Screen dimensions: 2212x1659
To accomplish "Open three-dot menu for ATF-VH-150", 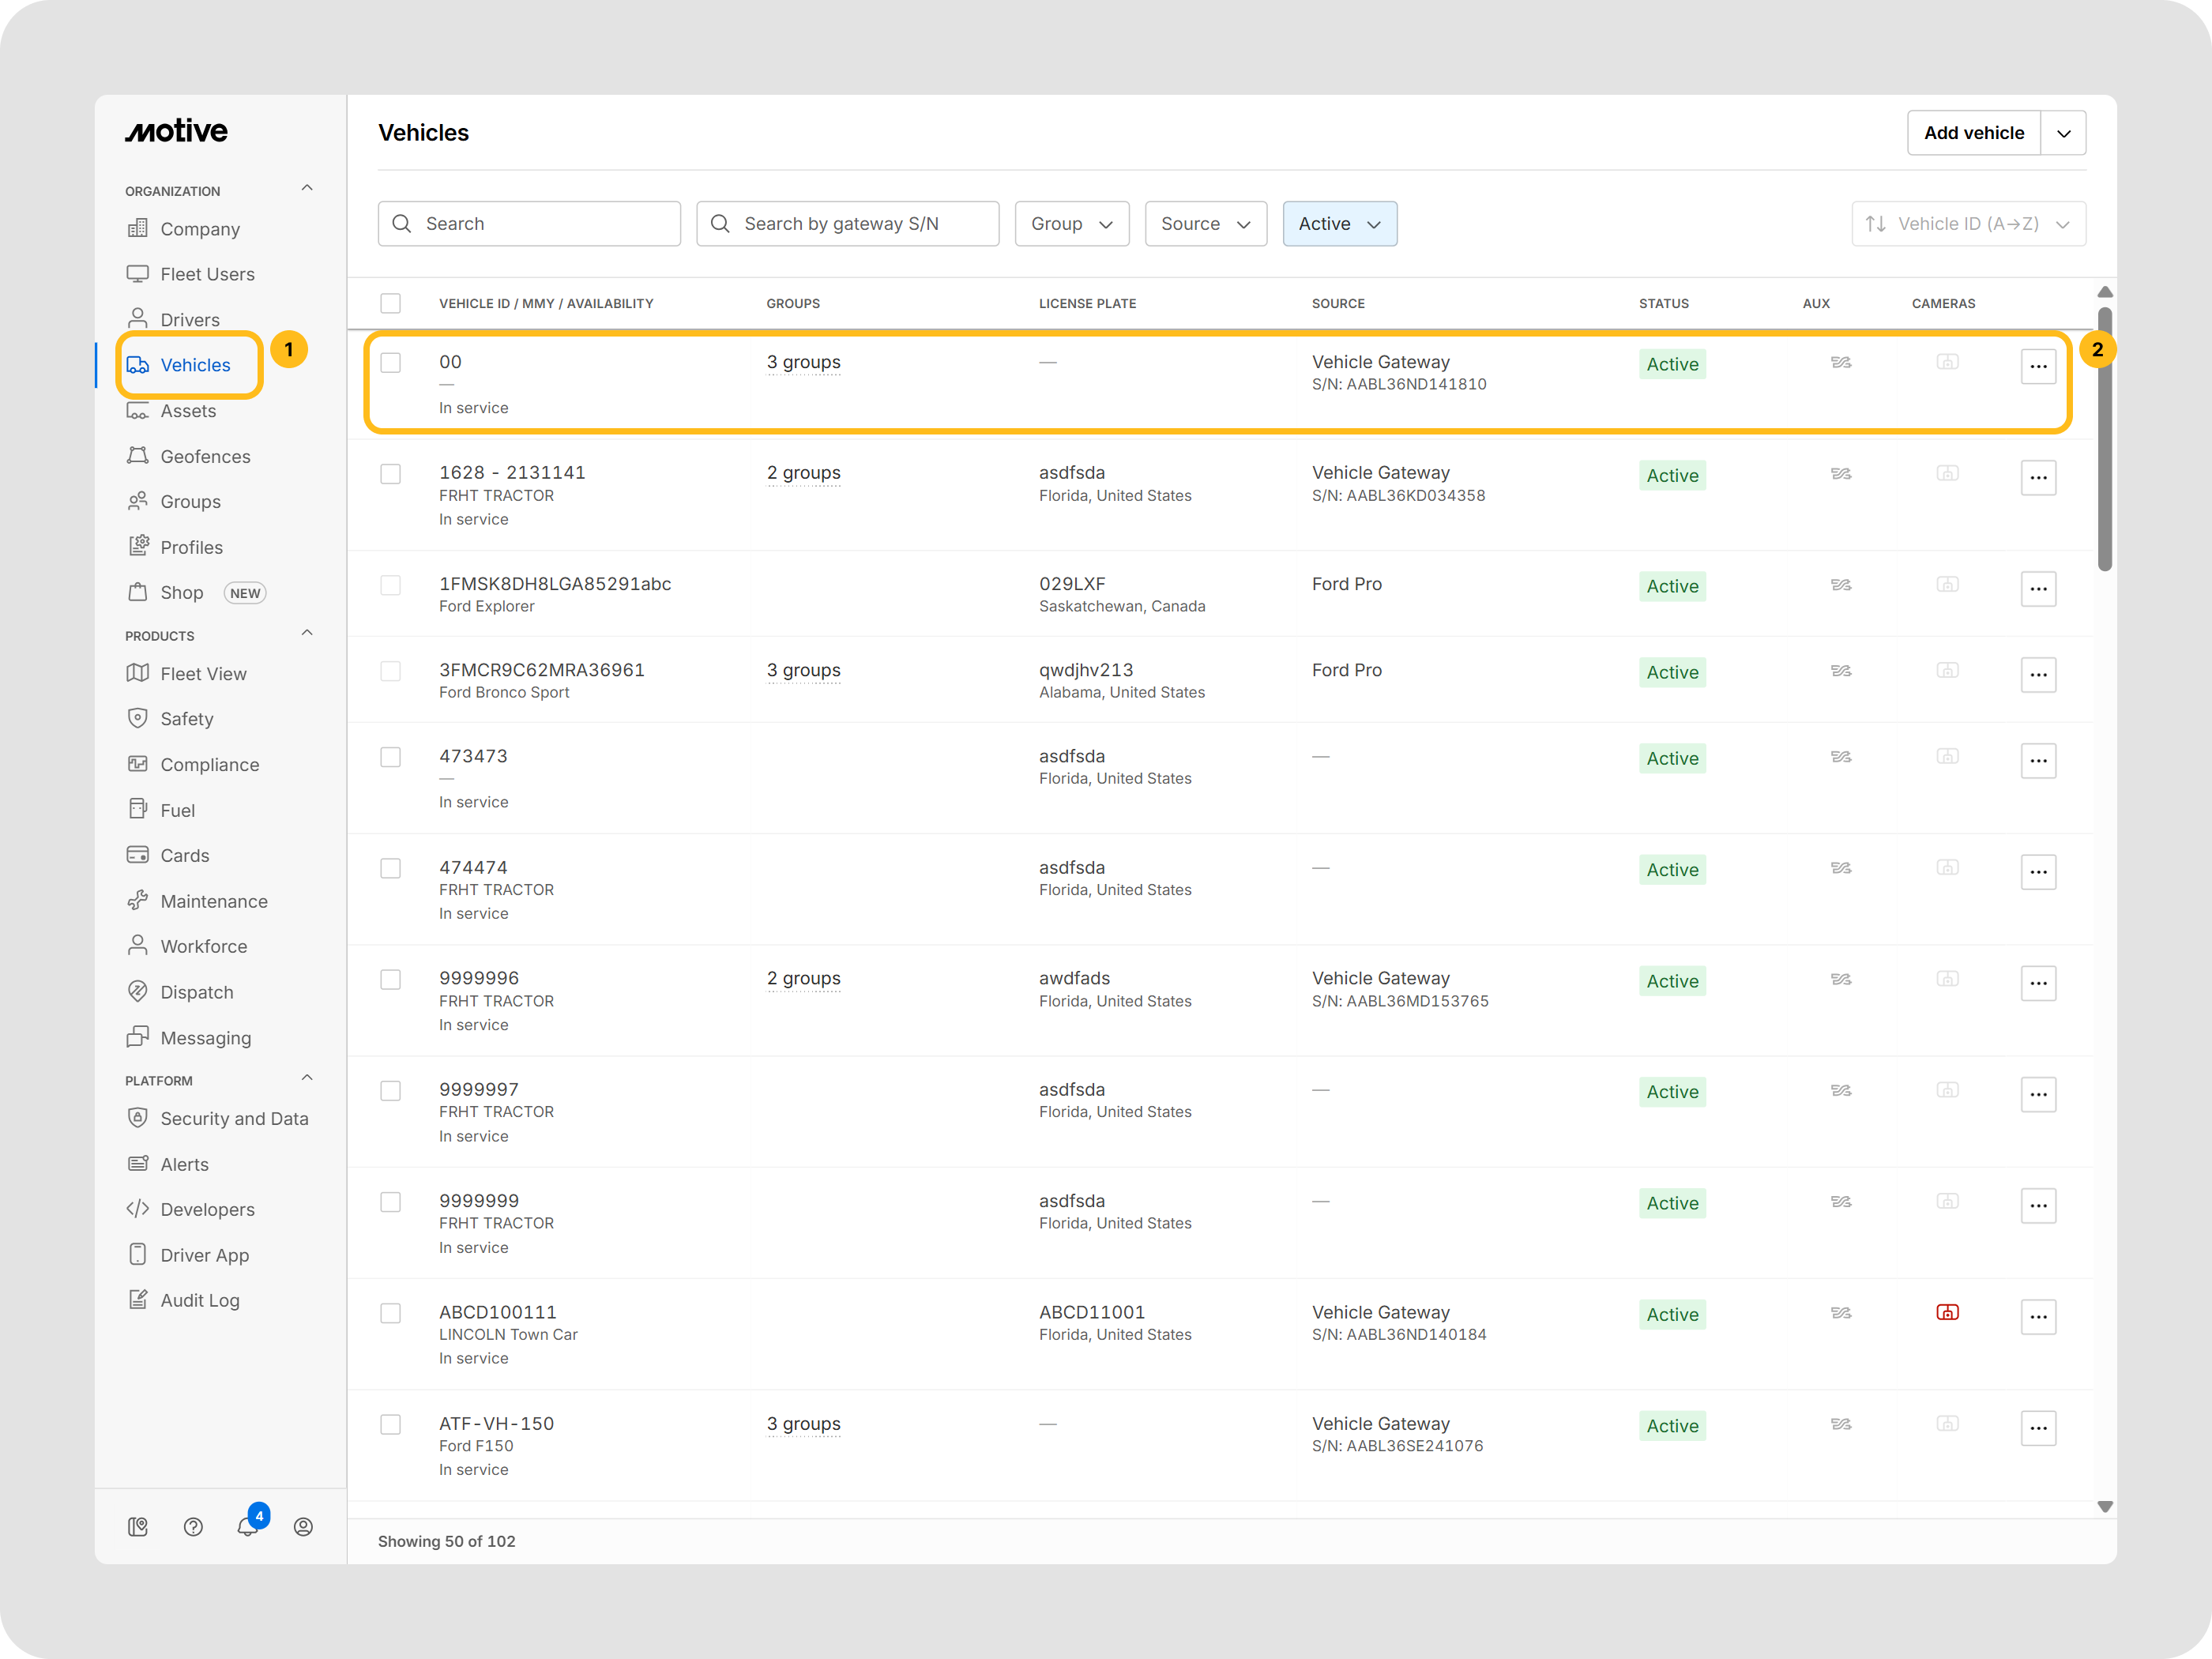I will tap(2037, 1428).
